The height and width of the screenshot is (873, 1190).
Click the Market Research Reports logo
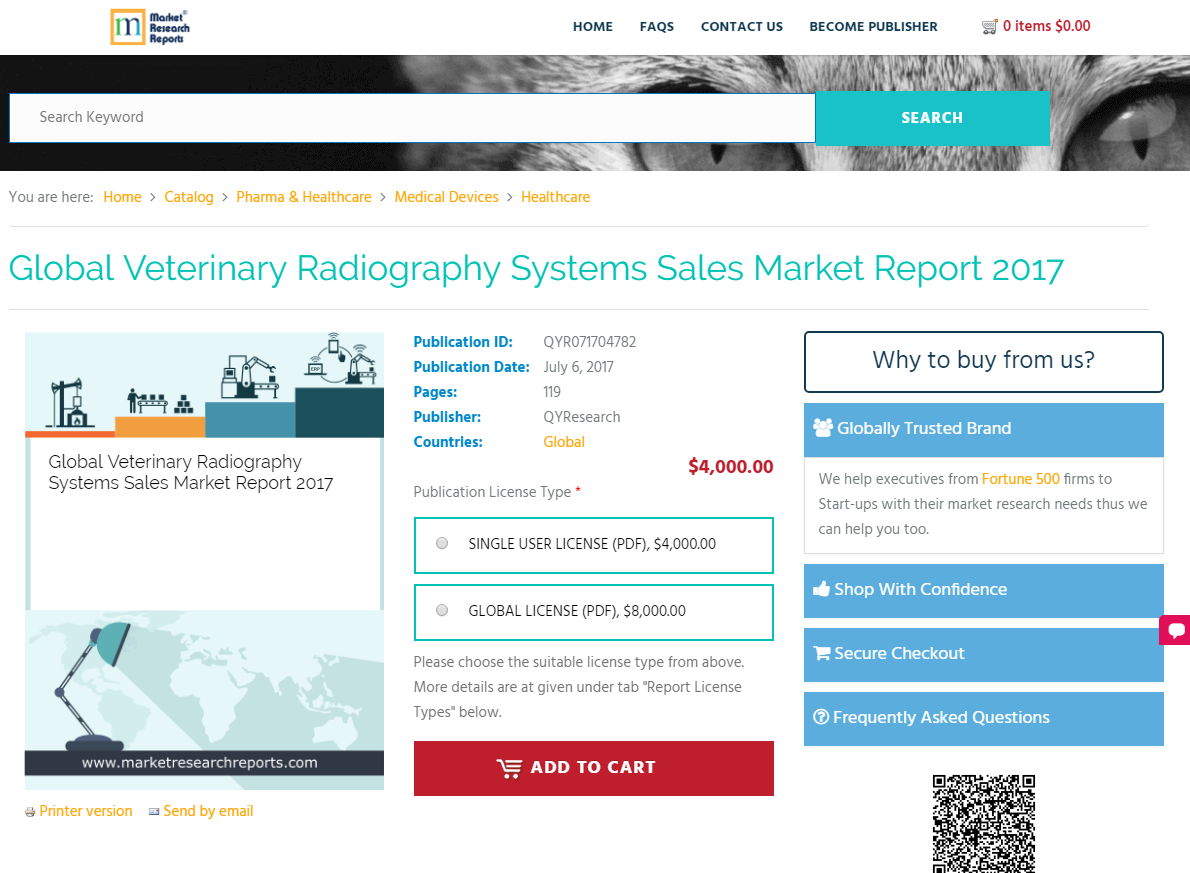[150, 27]
